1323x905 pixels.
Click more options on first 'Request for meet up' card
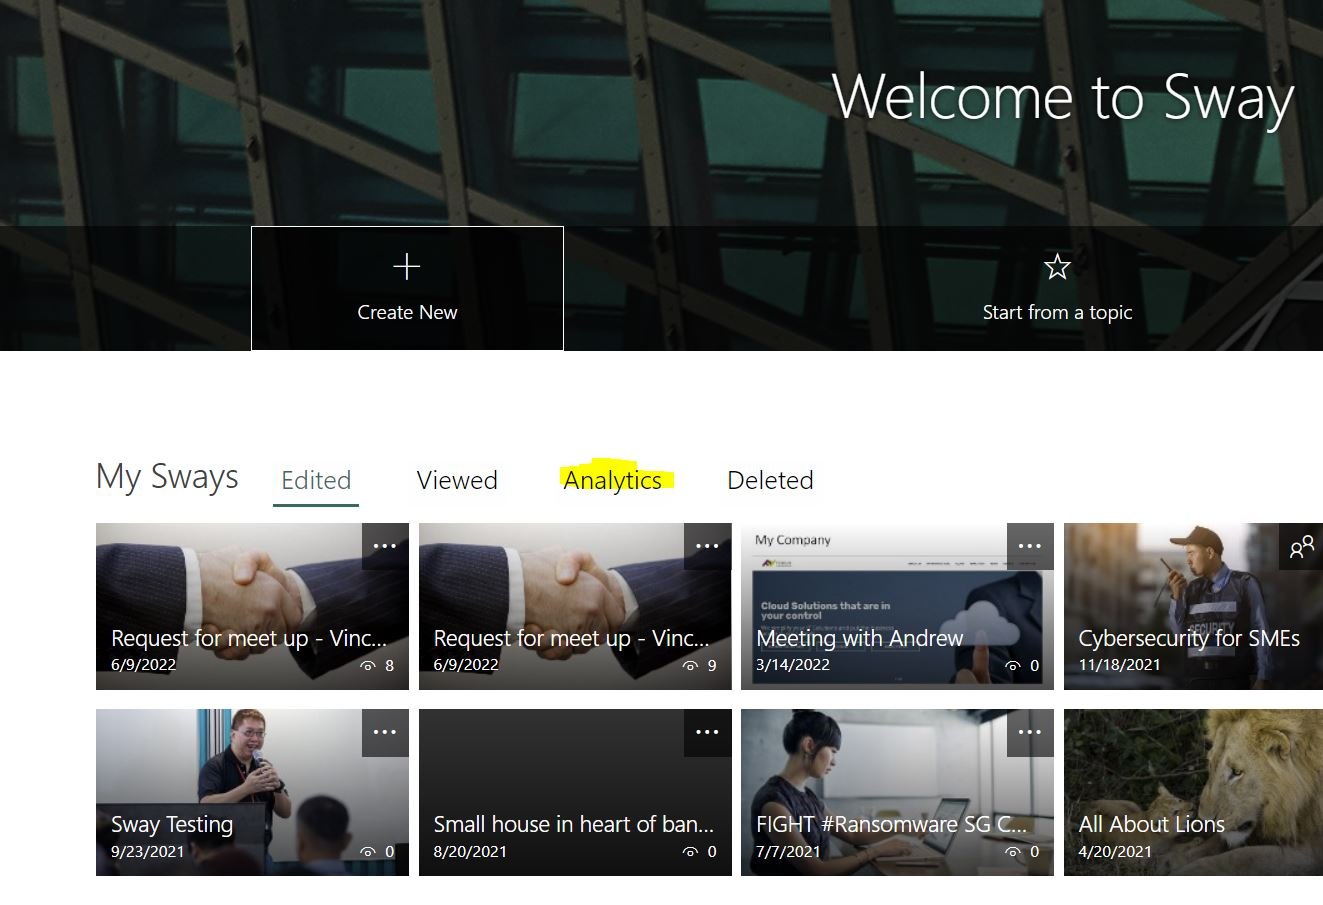coord(385,546)
